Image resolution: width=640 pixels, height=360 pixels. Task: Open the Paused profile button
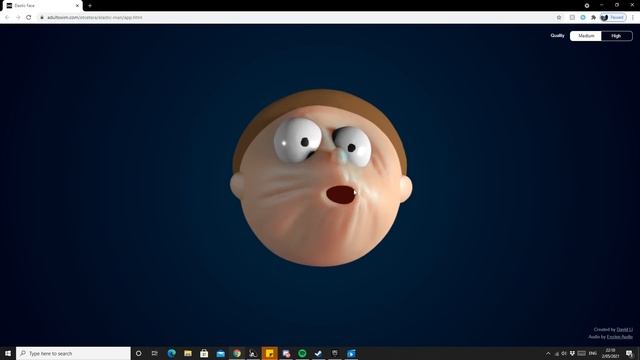point(613,18)
